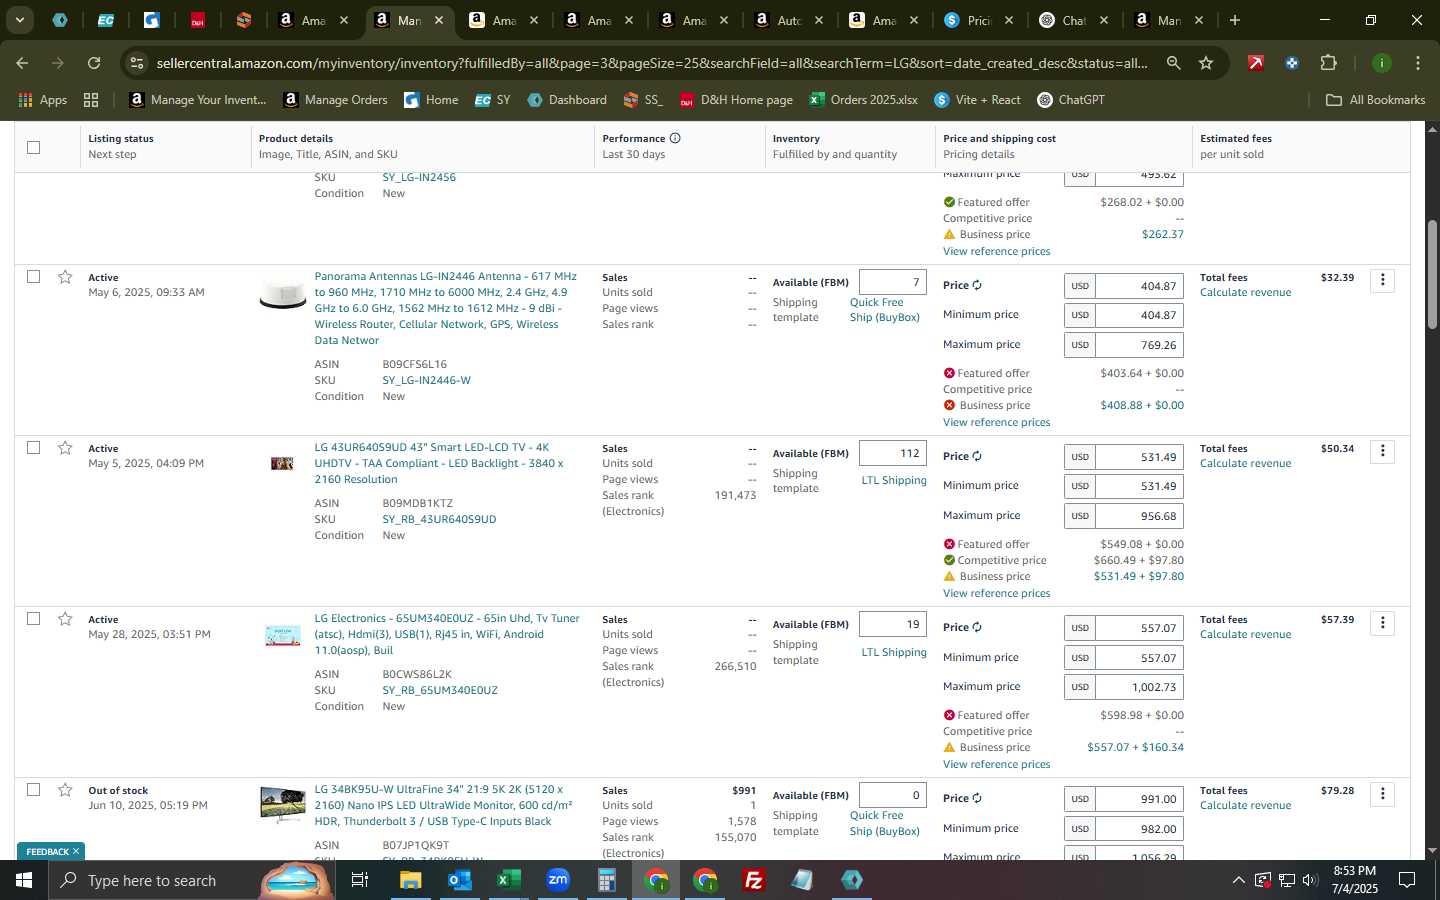Star the LG 43UR640S9UD listing
1440x900 pixels.
[x=65, y=448]
